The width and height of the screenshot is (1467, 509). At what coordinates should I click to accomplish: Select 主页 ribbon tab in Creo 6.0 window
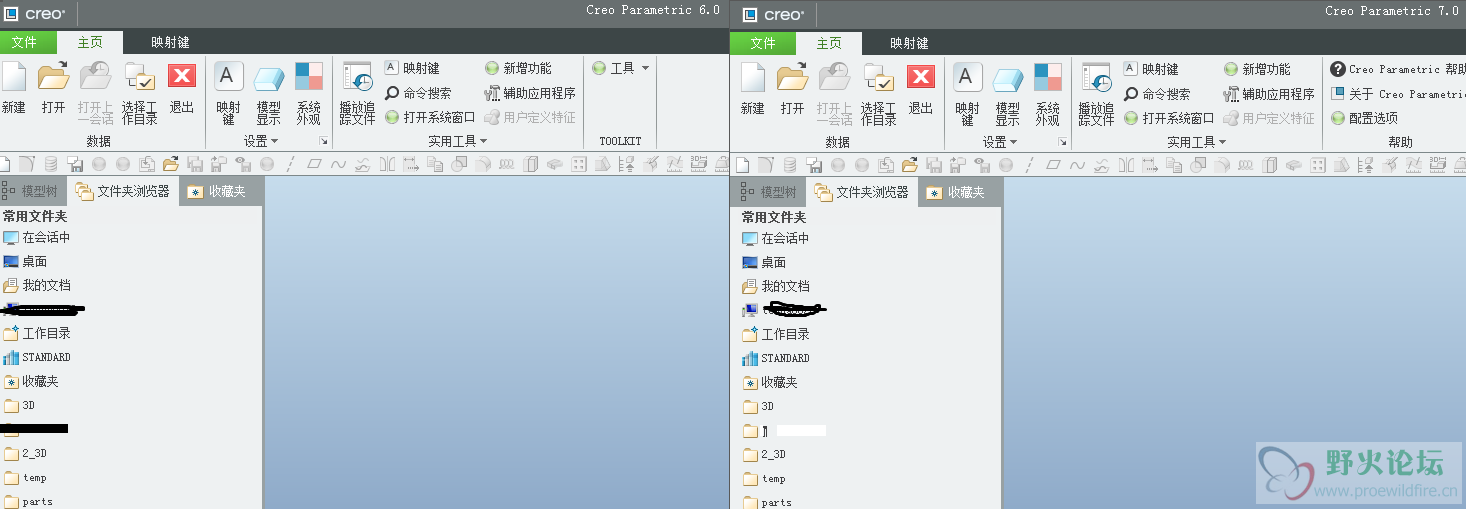tap(90, 43)
